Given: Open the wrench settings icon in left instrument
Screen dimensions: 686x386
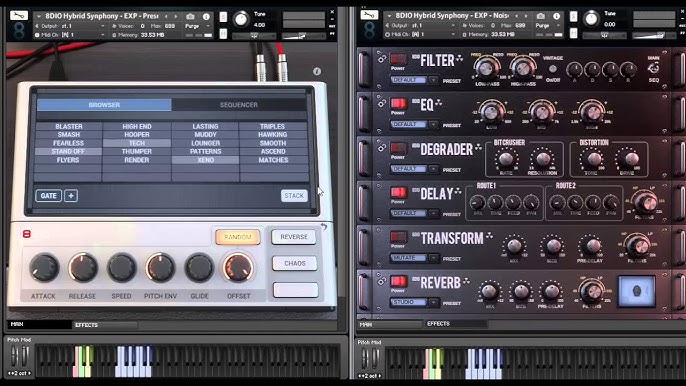Looking at the screenshot, I should 19,16.
